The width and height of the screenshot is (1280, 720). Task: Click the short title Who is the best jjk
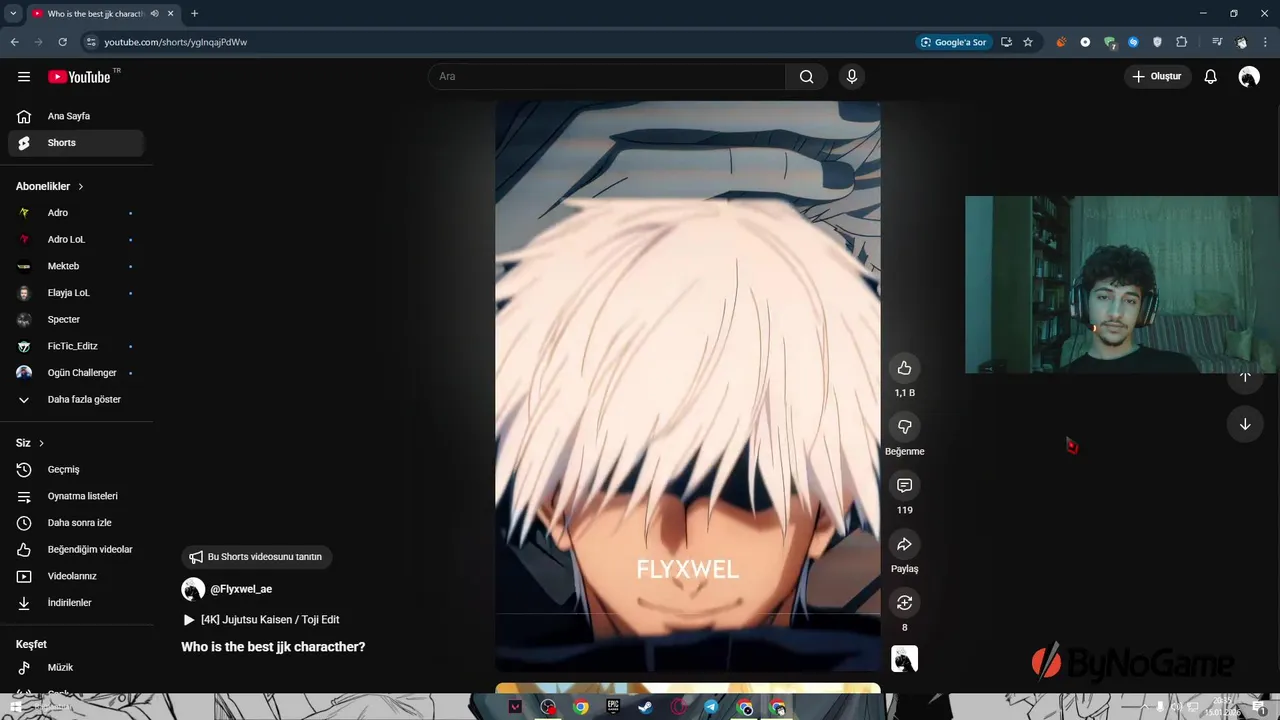[273, 647]
